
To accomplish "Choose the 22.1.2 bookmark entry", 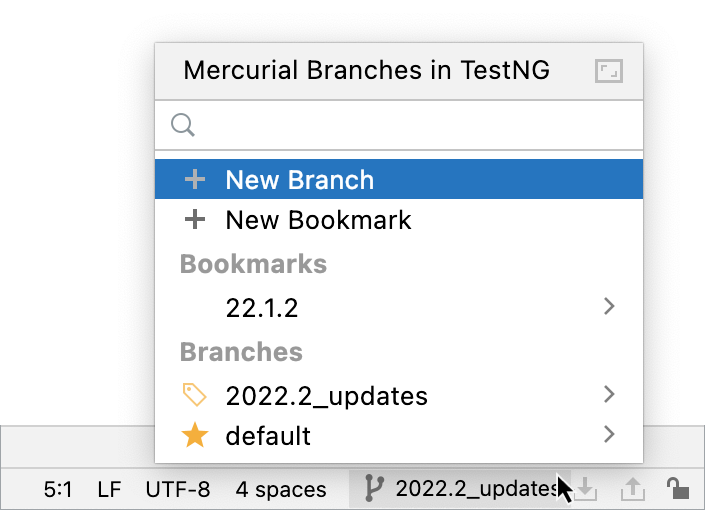I will pyautogui.click(x=262, y=308).
